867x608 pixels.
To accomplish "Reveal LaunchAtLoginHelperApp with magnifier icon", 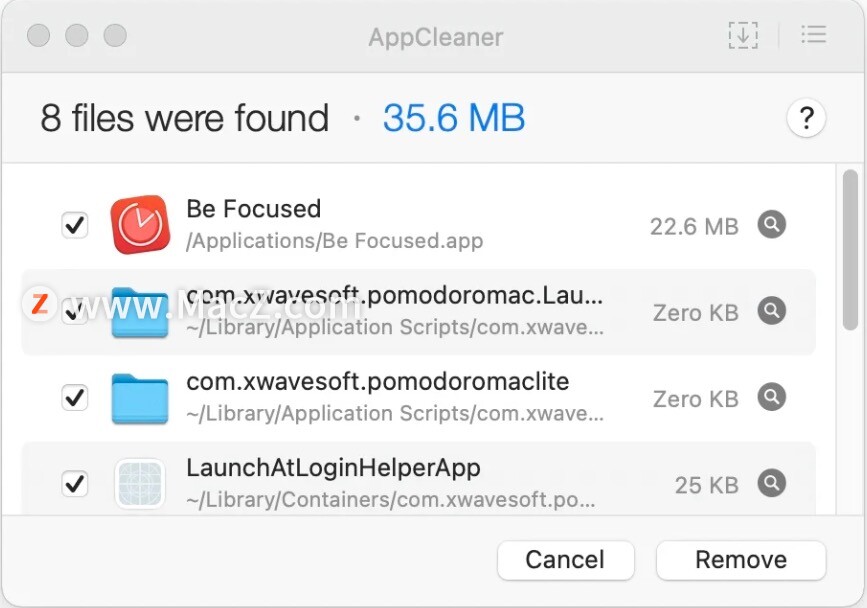I will coord(771,484).
